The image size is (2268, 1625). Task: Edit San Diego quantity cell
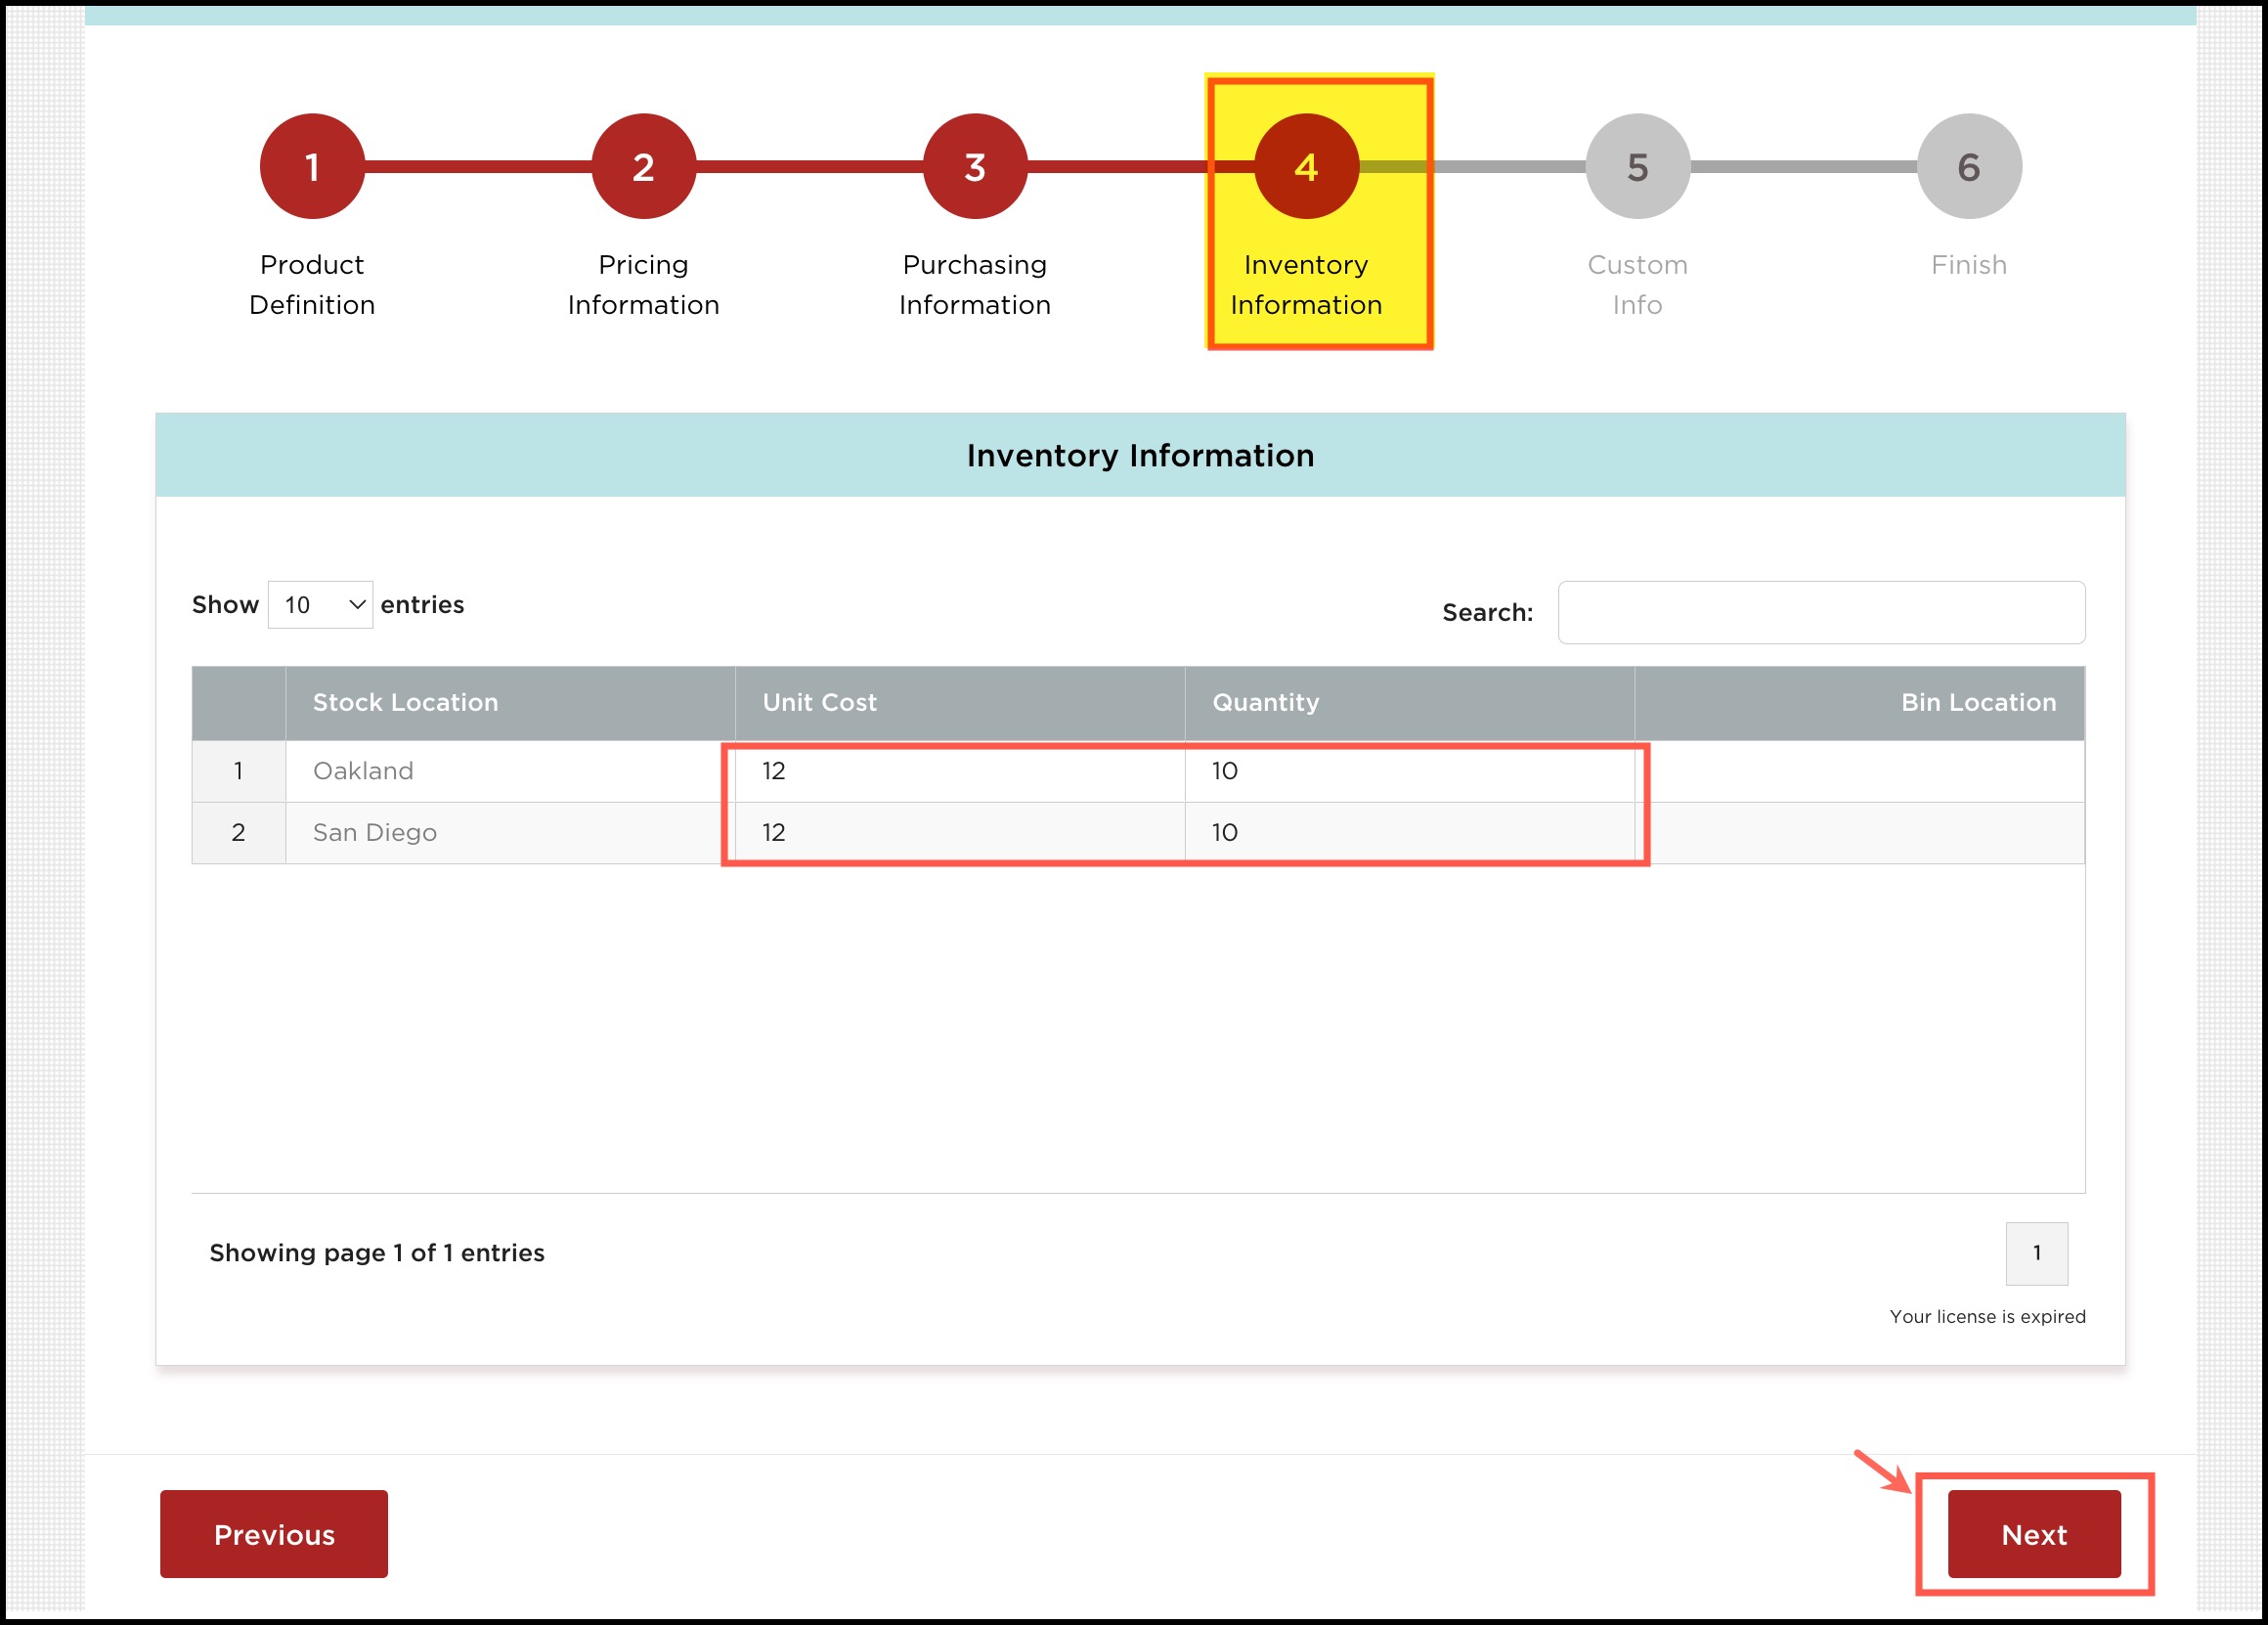click(1408, 832)
